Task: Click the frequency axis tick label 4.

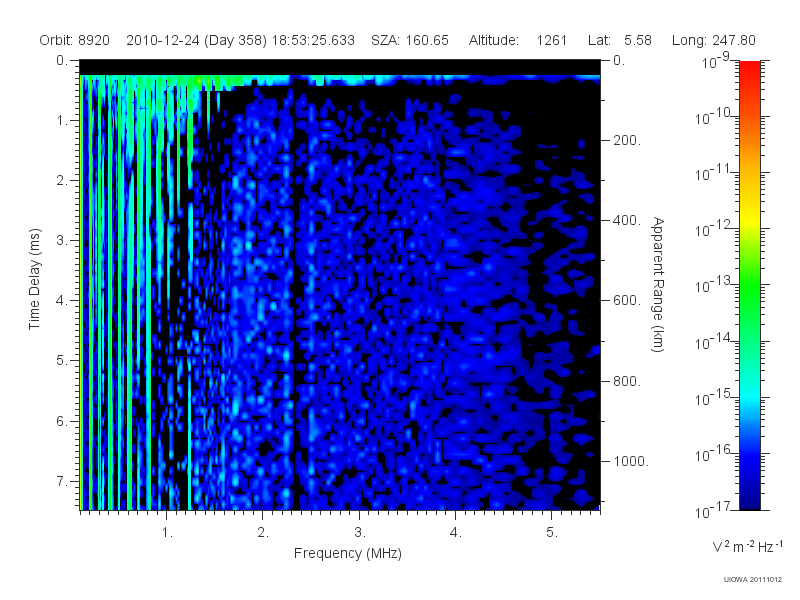Action: [456, 533]
